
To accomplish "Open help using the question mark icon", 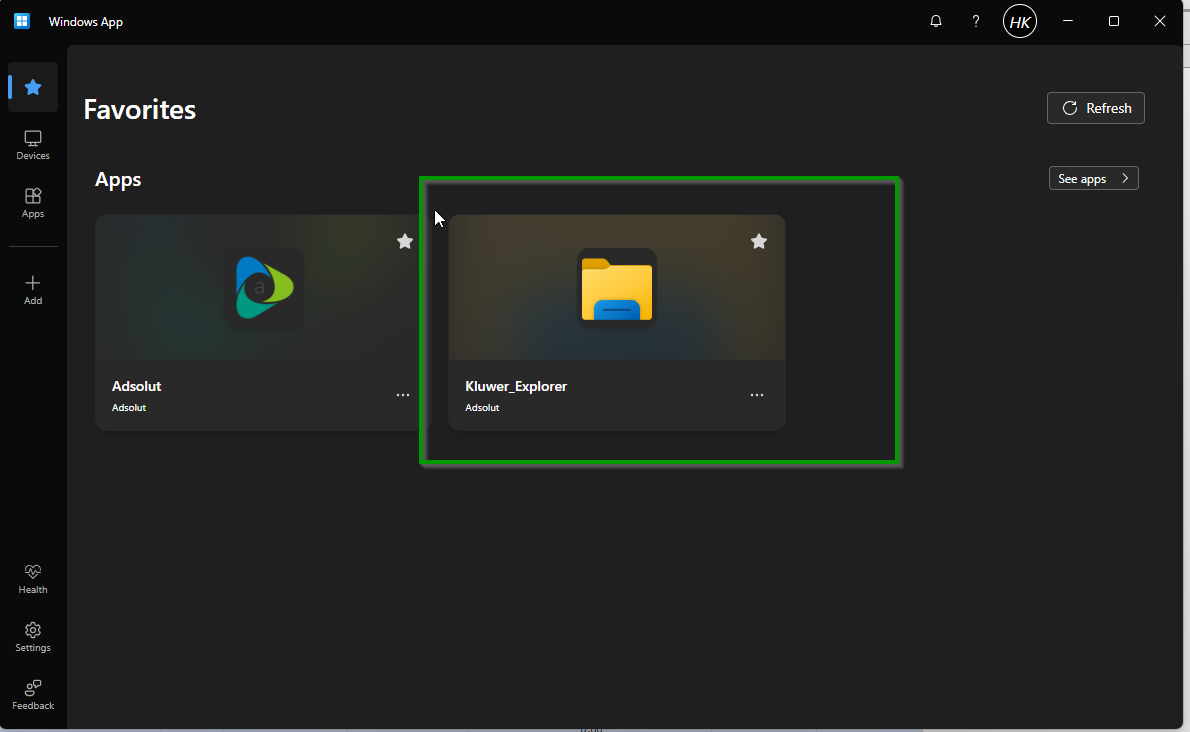I will [976, 21].
